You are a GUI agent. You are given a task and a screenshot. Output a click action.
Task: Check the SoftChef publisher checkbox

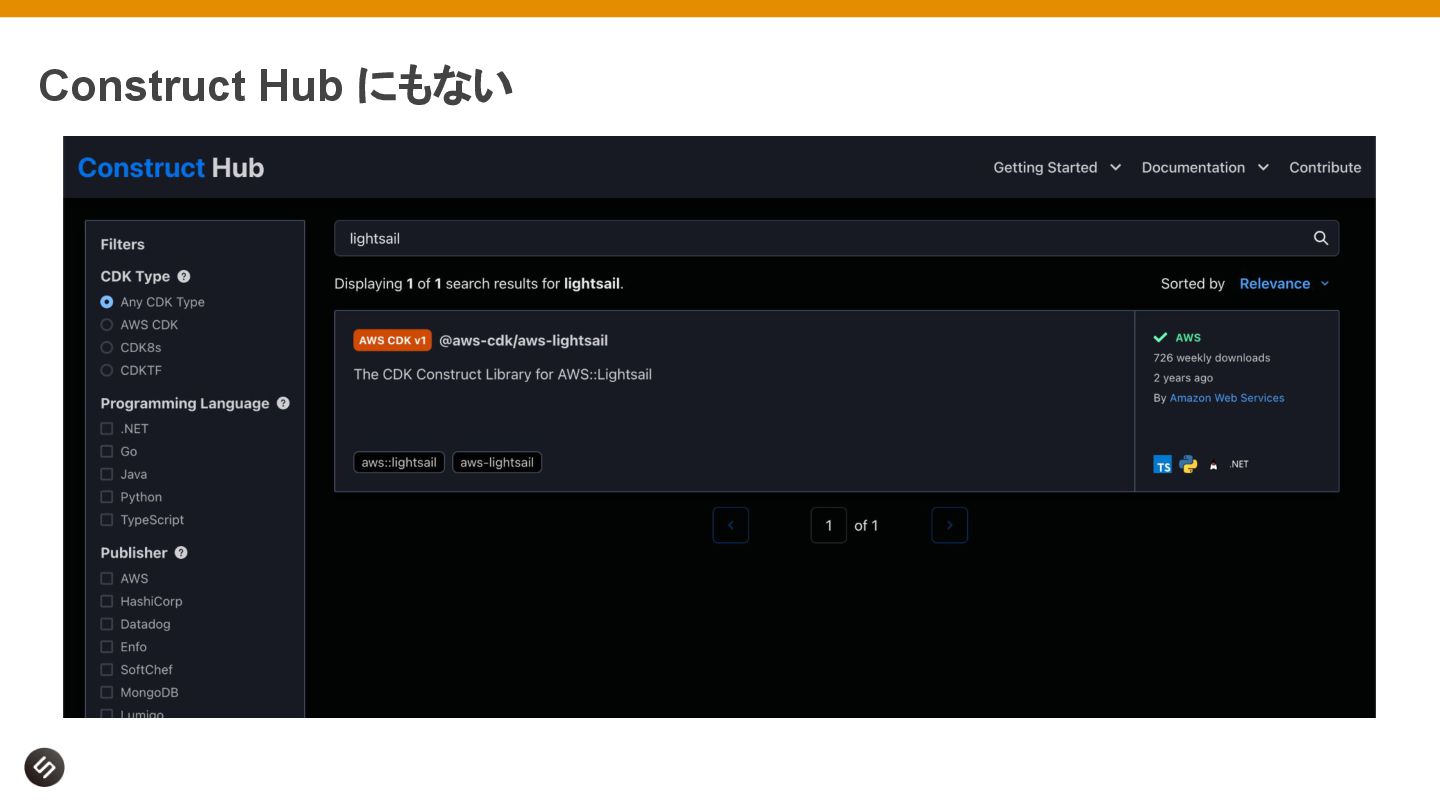106,670
